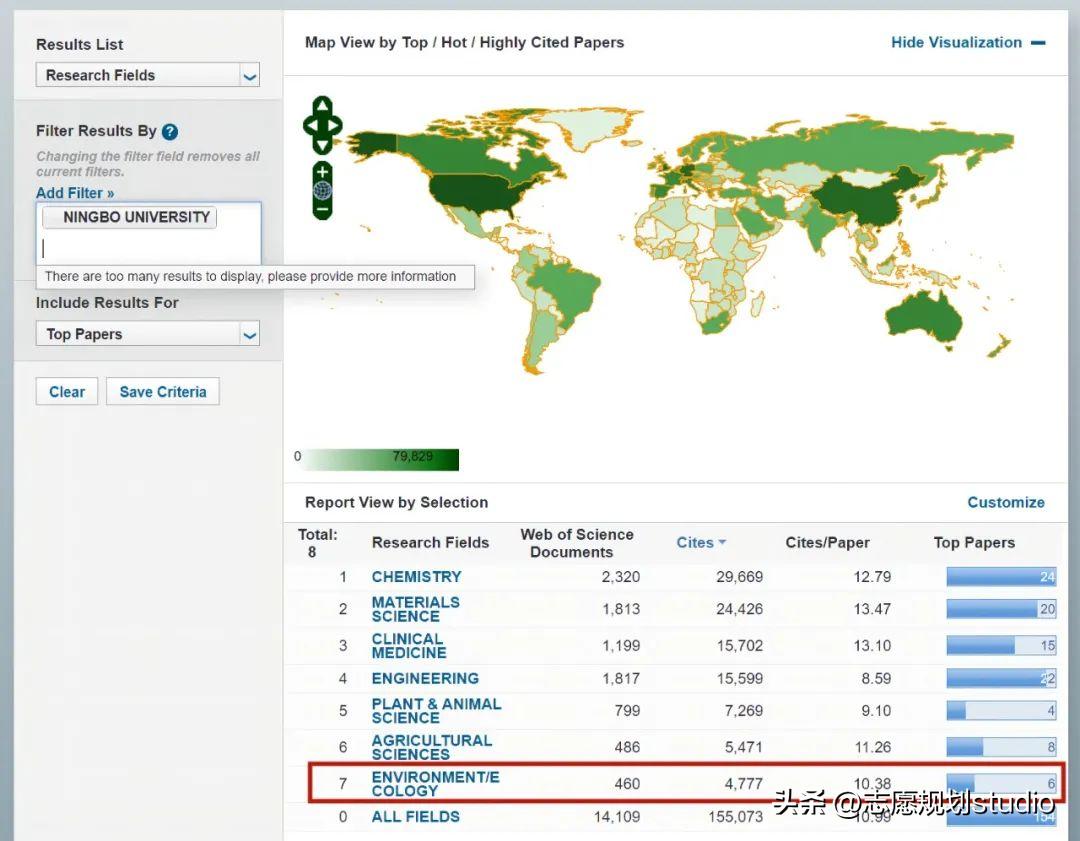Zoom out on the world map
The width and height of the screenshot is (1080, 841).
click(x=322, y=210)
